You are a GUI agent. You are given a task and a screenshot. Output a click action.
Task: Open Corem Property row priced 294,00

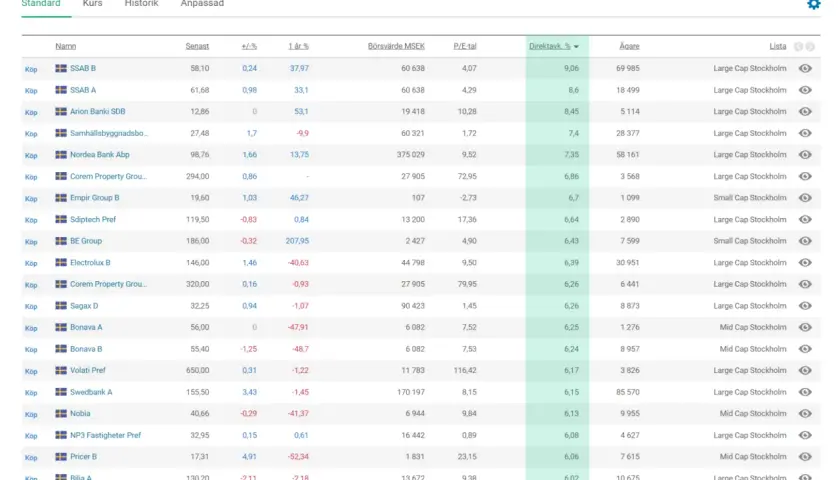coord(108,176)
